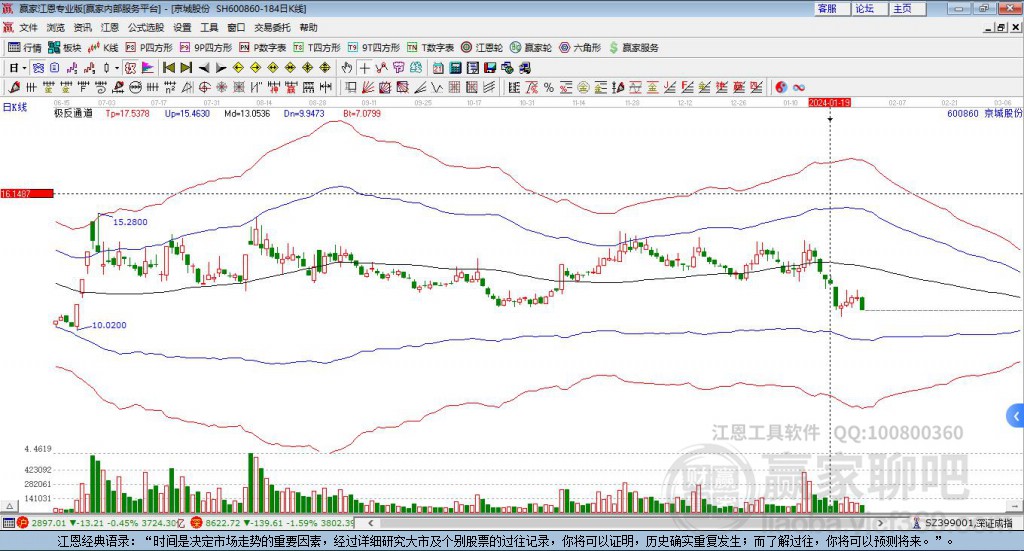Click the 10.0200 low price annotation
1024x551 pixels.
click(109, 325)
